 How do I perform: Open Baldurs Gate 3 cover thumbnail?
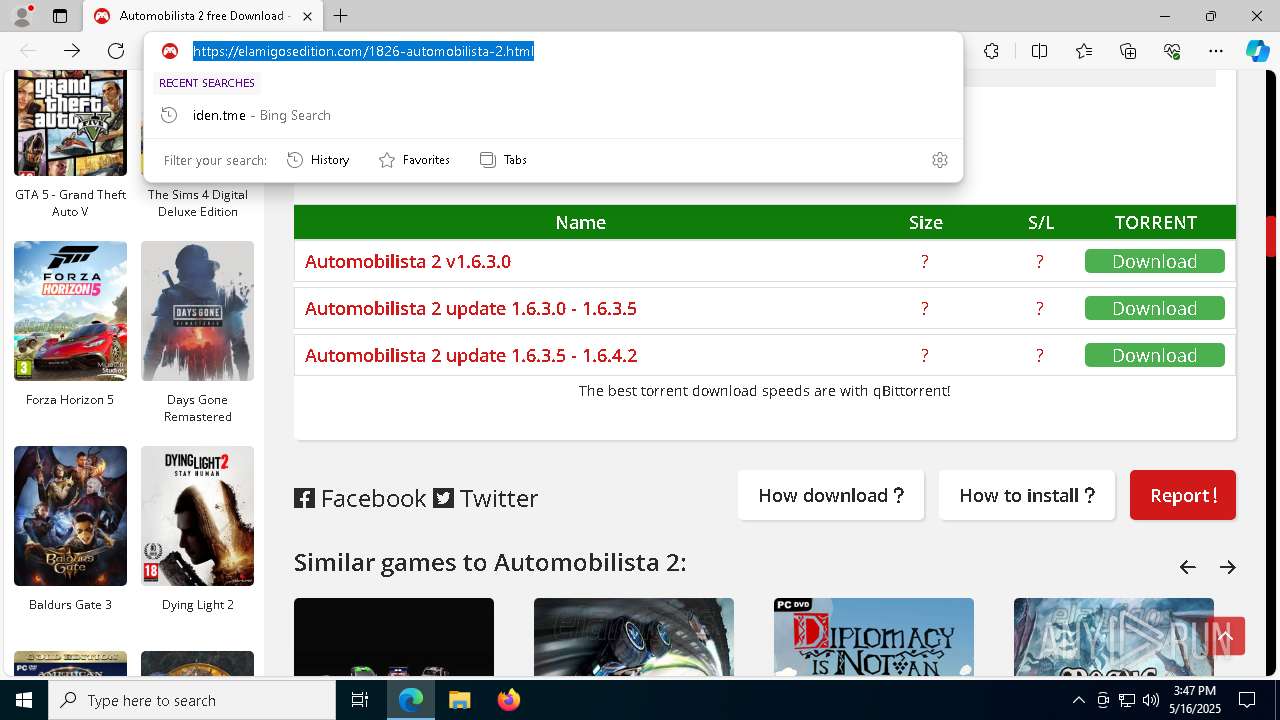click(x=70, y=516)
